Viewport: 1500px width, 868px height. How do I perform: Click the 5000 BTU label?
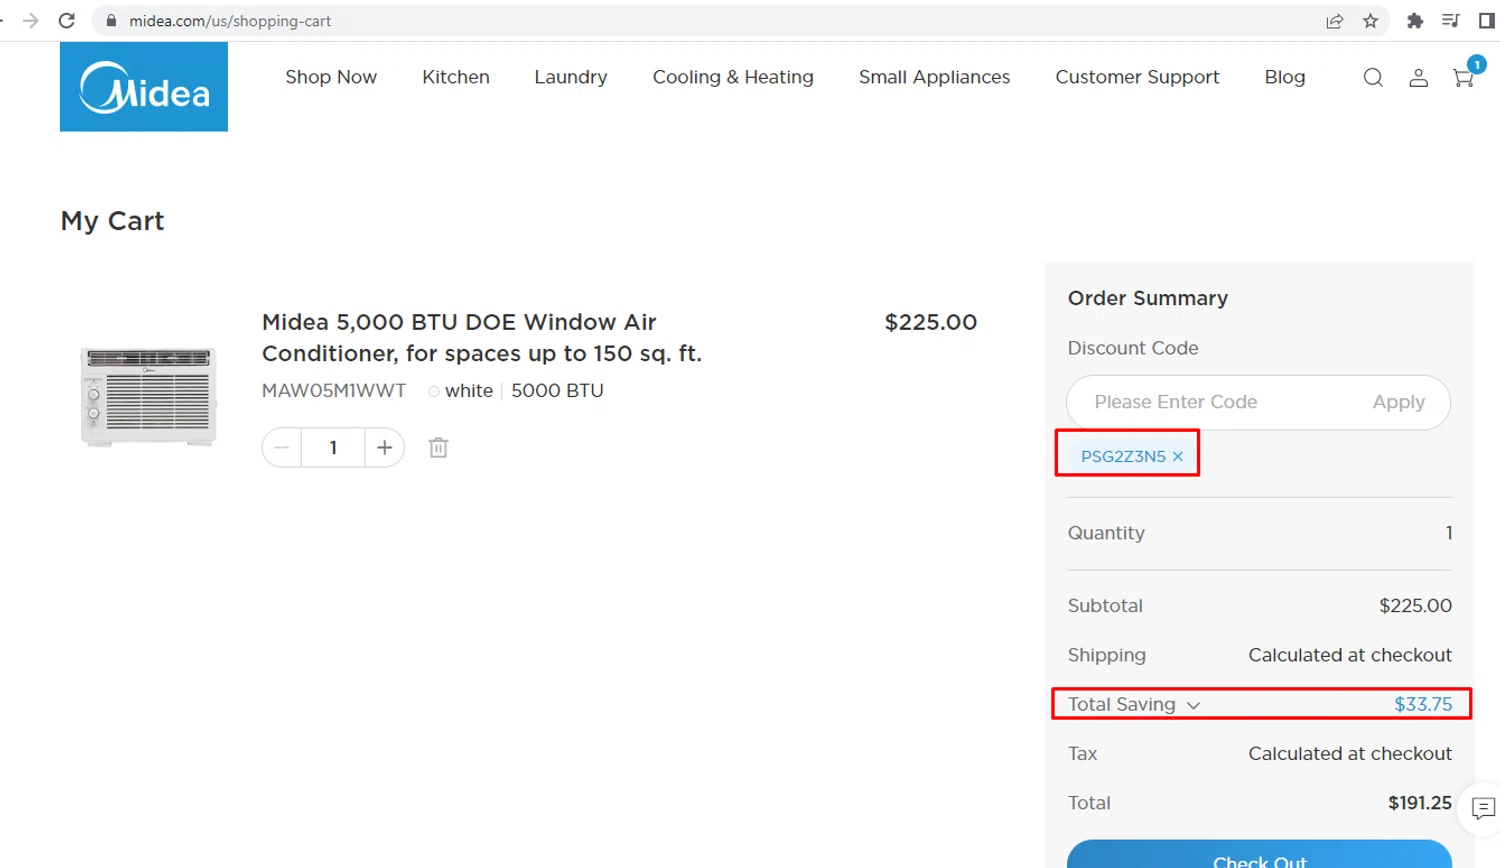pyautogui.click(x=557, y=390)
